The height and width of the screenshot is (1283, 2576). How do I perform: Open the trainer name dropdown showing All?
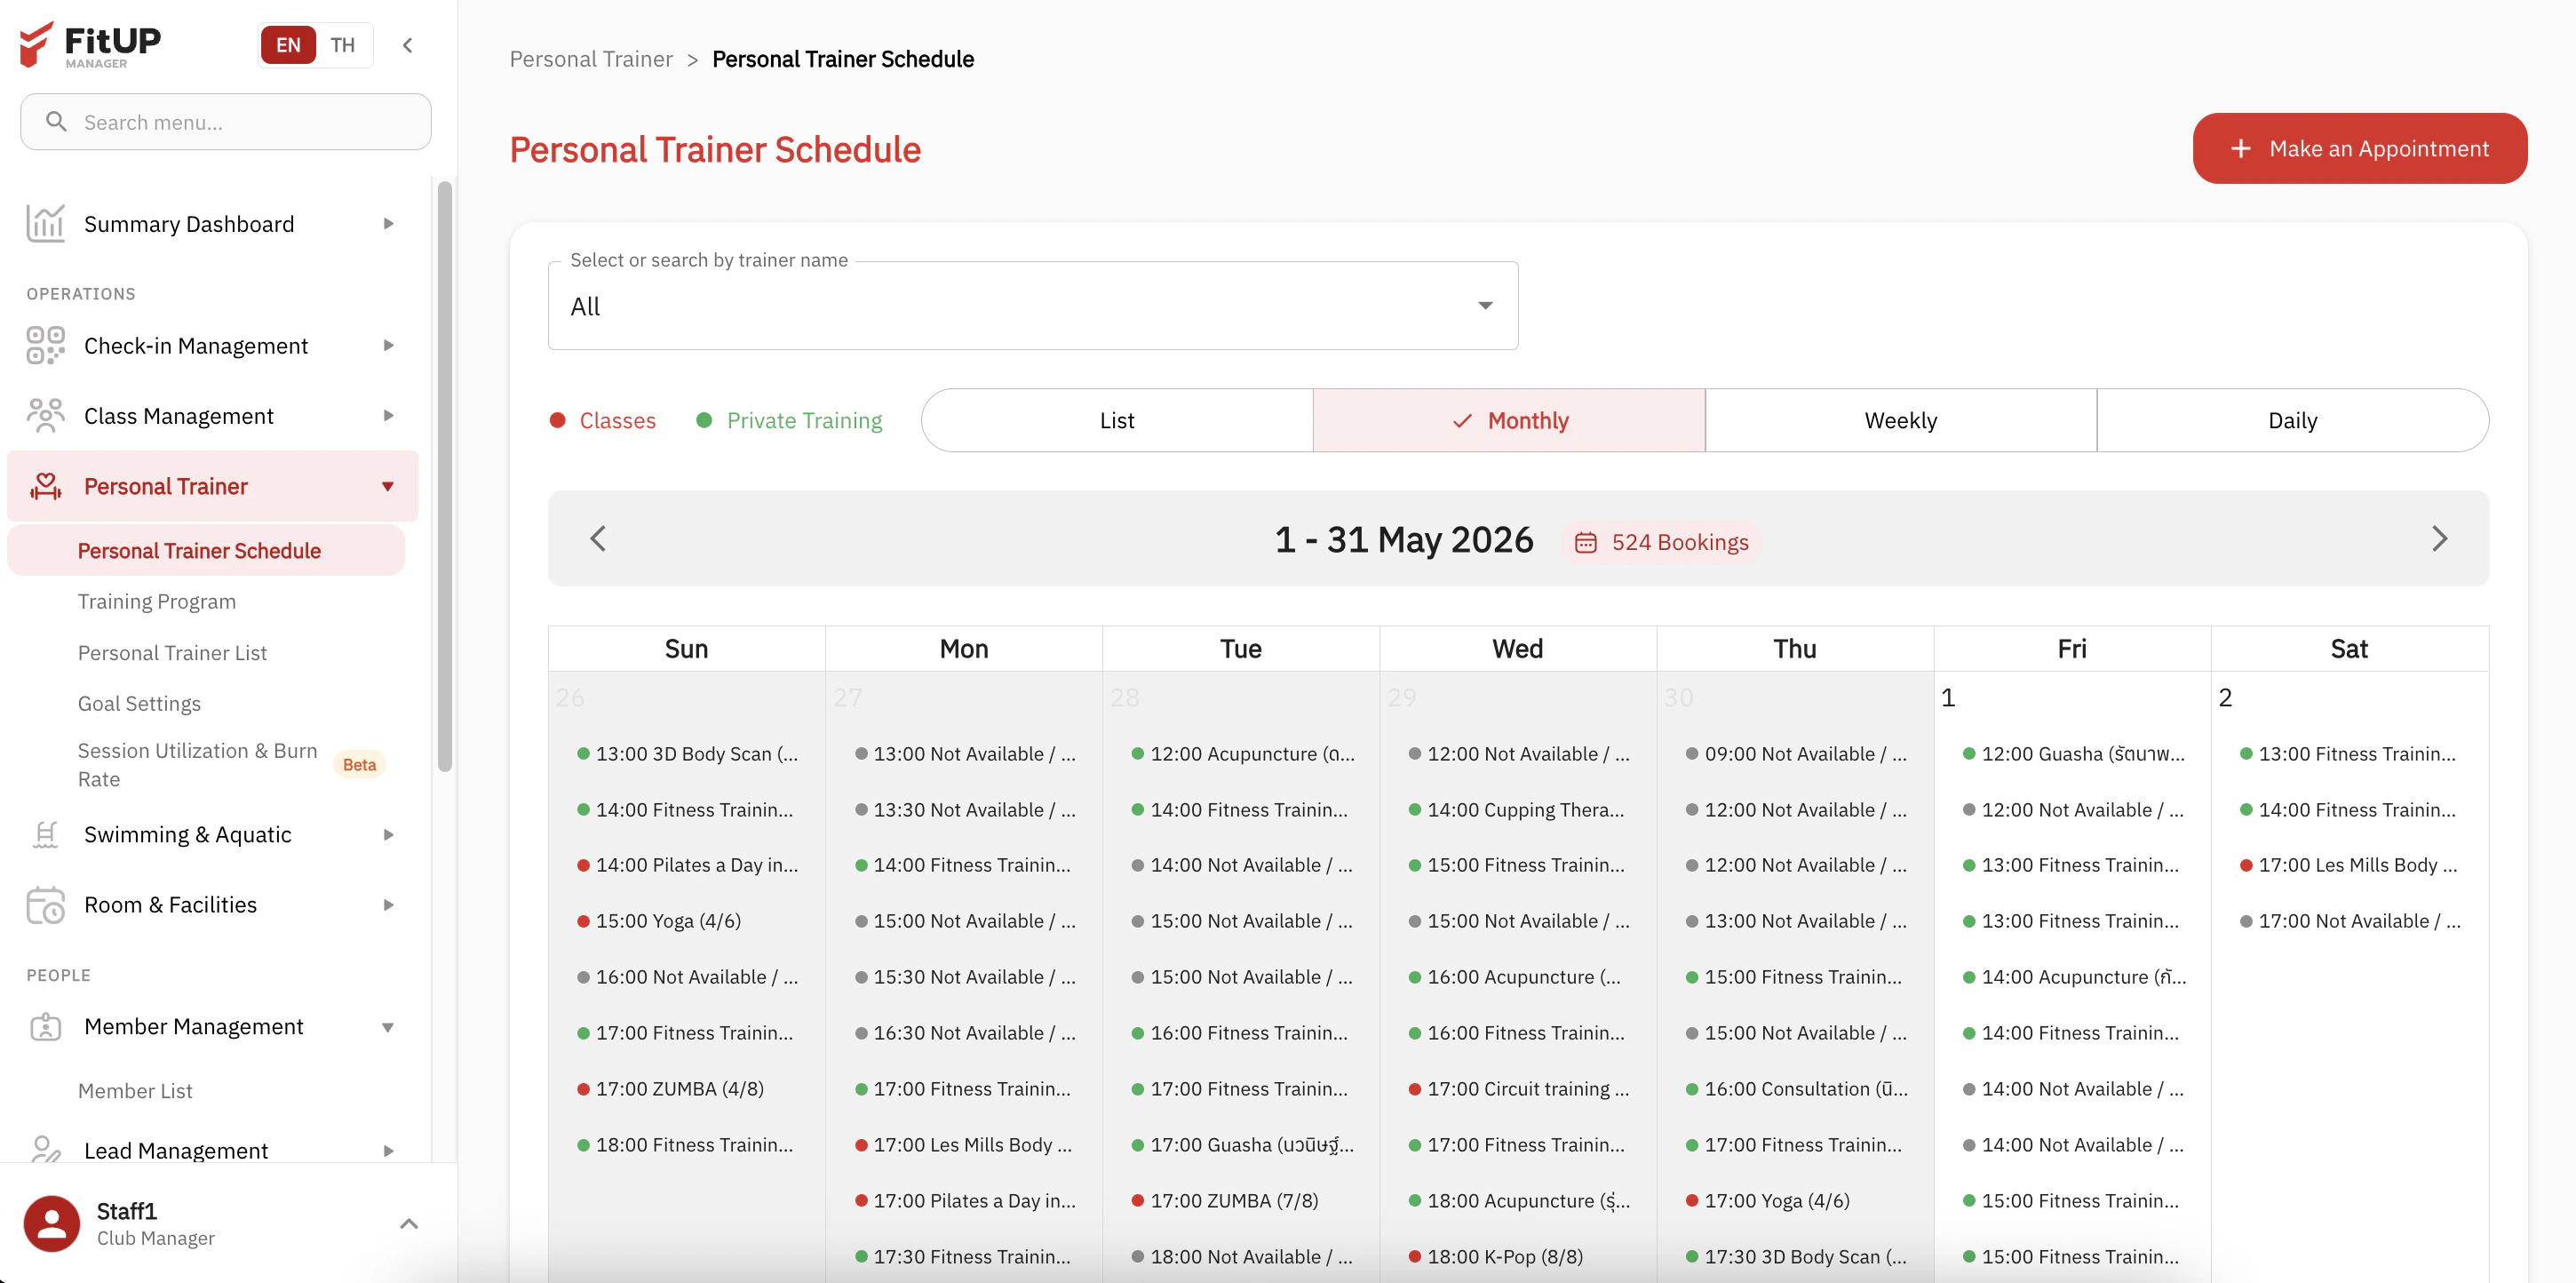click(x=1033, y=306)
